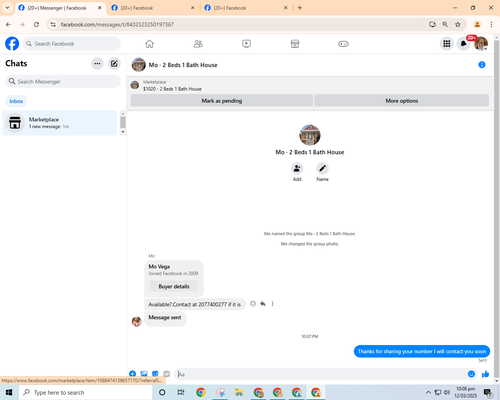
Task: Open File Explorer from taskbar
Action: tap(239, 392)
